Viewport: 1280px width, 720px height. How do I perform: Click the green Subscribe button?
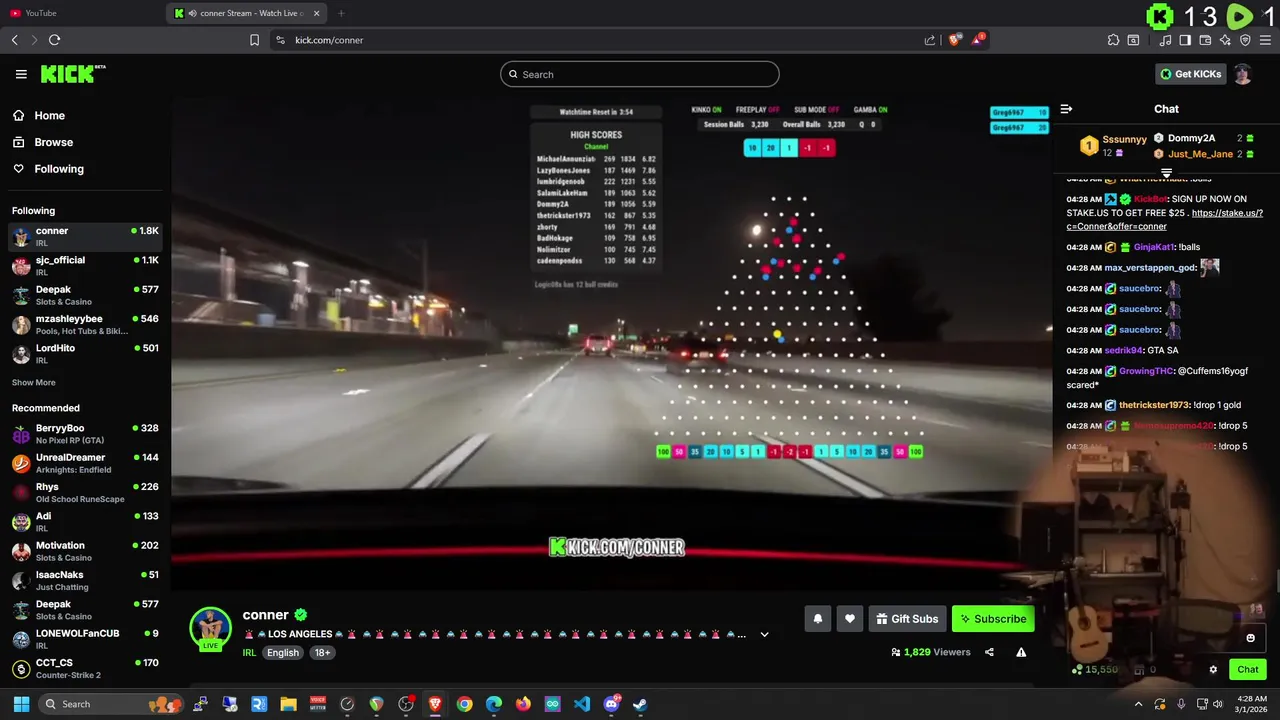pyautogui.click(x=993, y=619)
